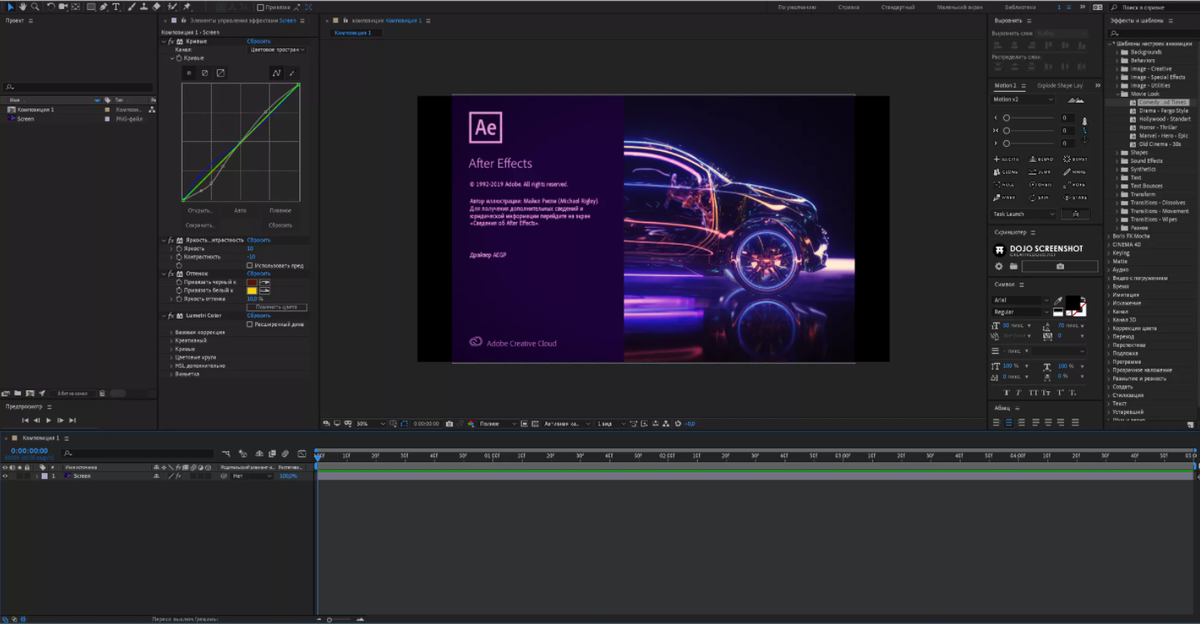Image resolution: width=1200 pixels, height=624 pixels.
Task: Click the eyedropper in the Character panel
Action: (x=1059, y=300)
